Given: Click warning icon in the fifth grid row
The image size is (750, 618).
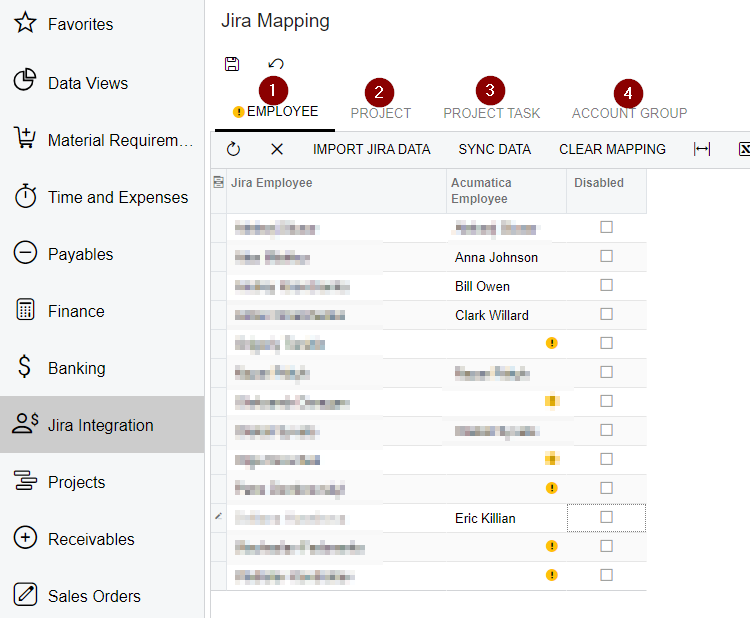Looking at the screenshot, I should (551, 343).
